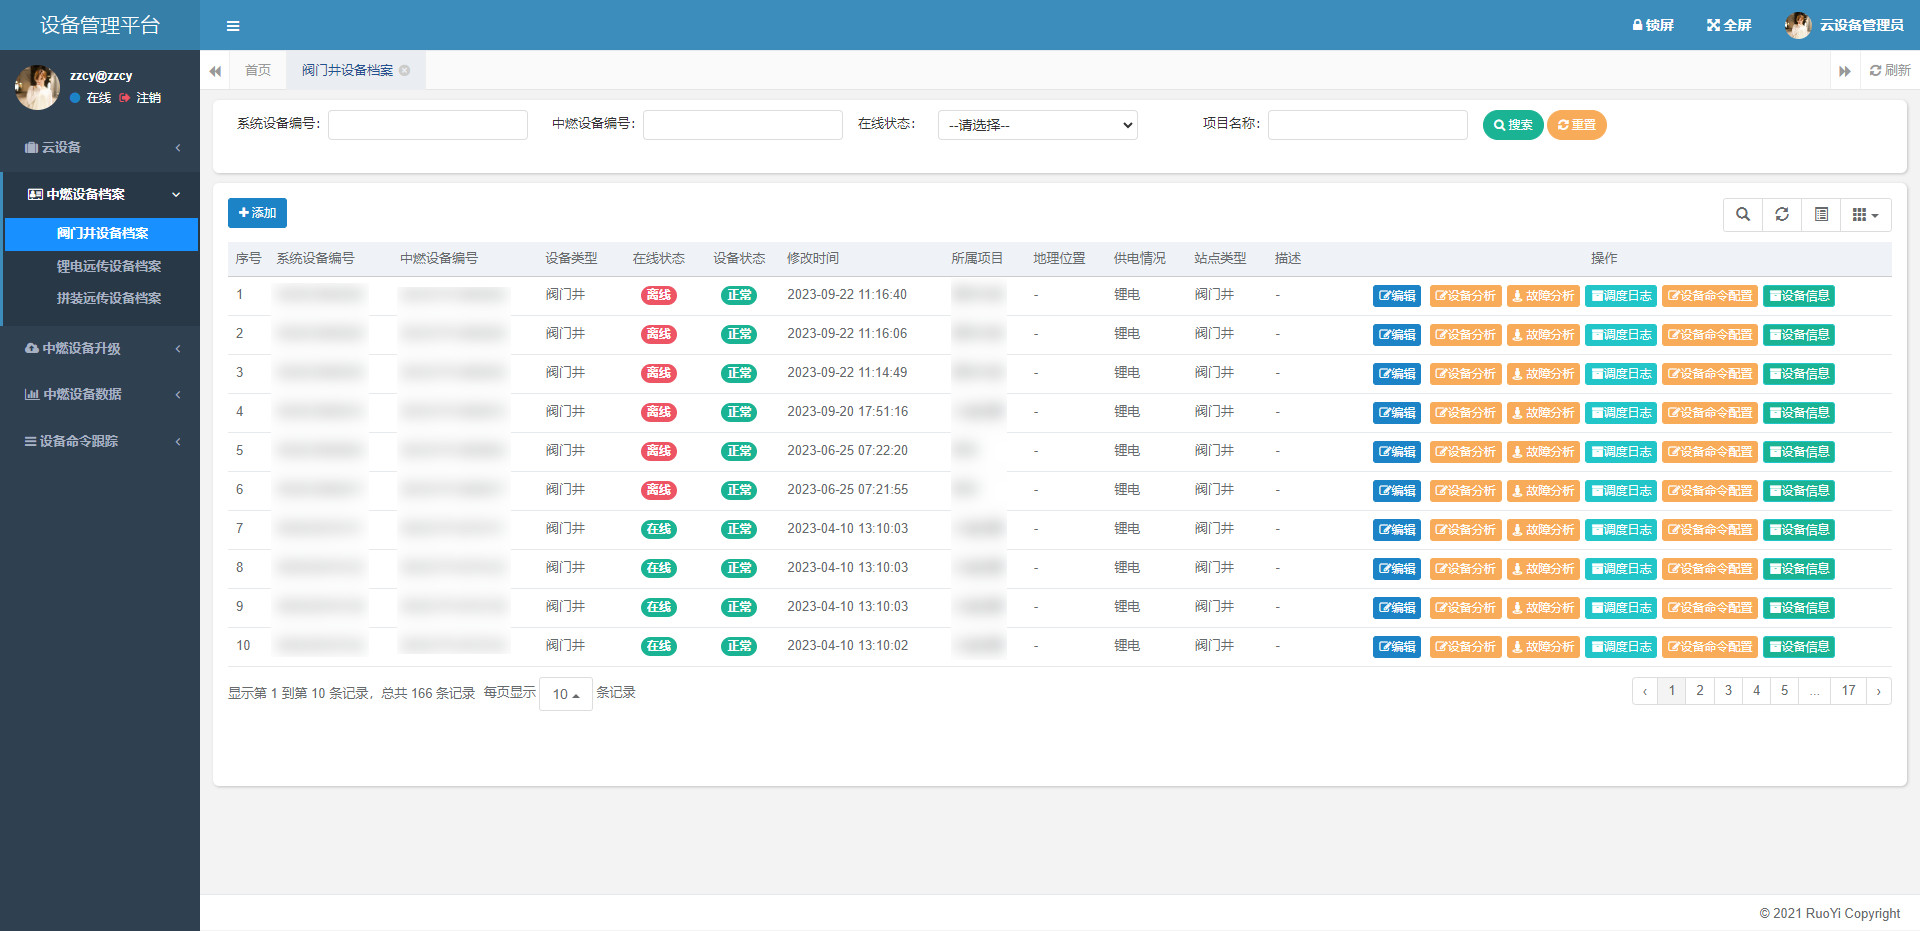
Task: Expand the 云设备 sidebar menu
Action: (x=100, y=147)
